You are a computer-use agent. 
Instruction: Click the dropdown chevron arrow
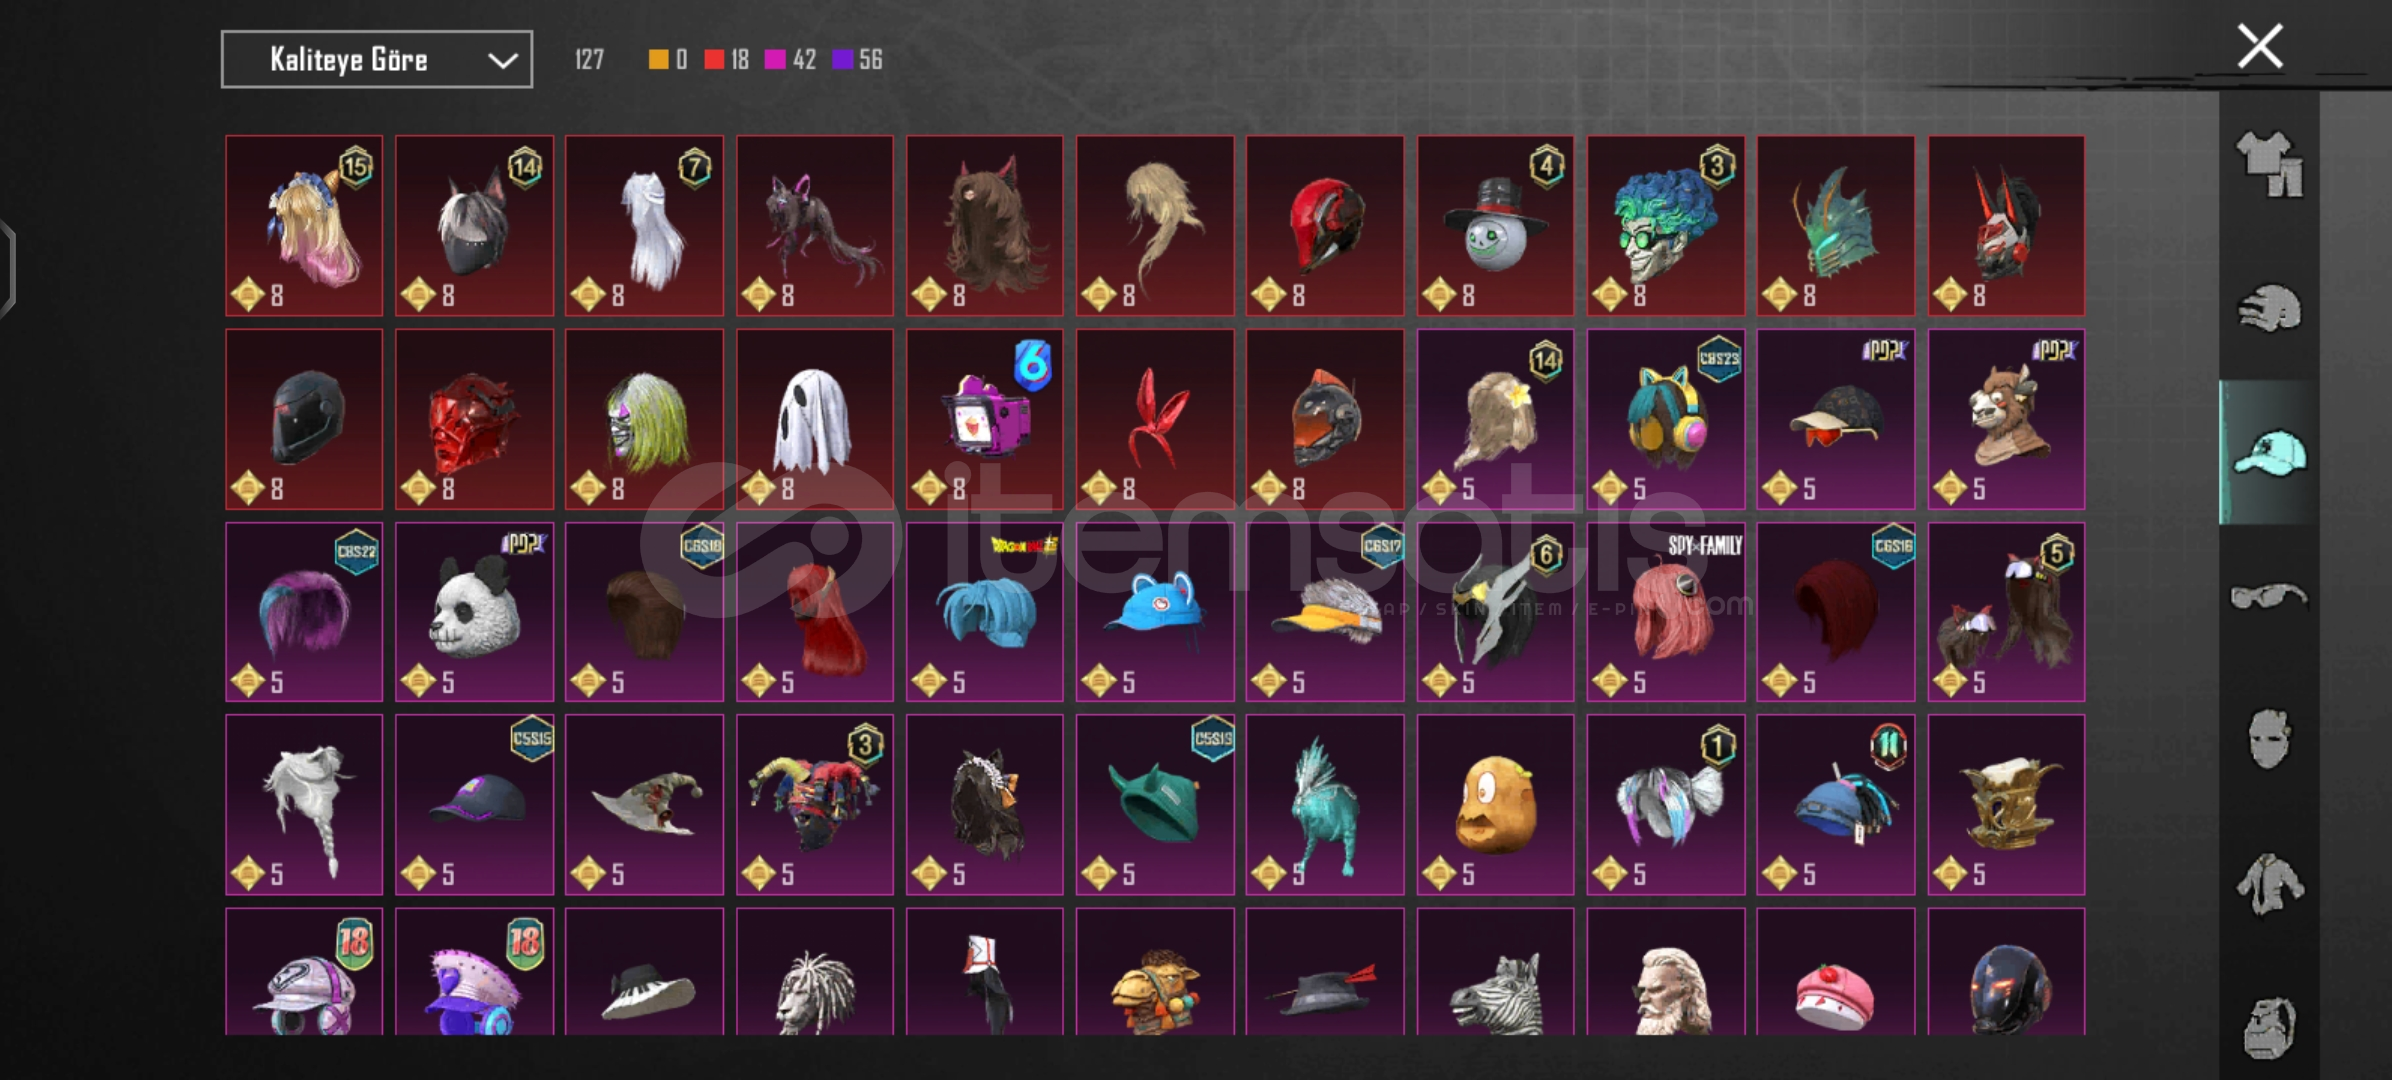[x=502, y=61]
